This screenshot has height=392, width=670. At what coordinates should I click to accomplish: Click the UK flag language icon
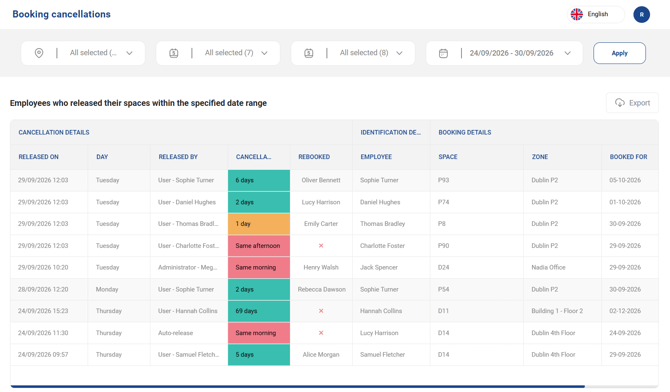576,14
